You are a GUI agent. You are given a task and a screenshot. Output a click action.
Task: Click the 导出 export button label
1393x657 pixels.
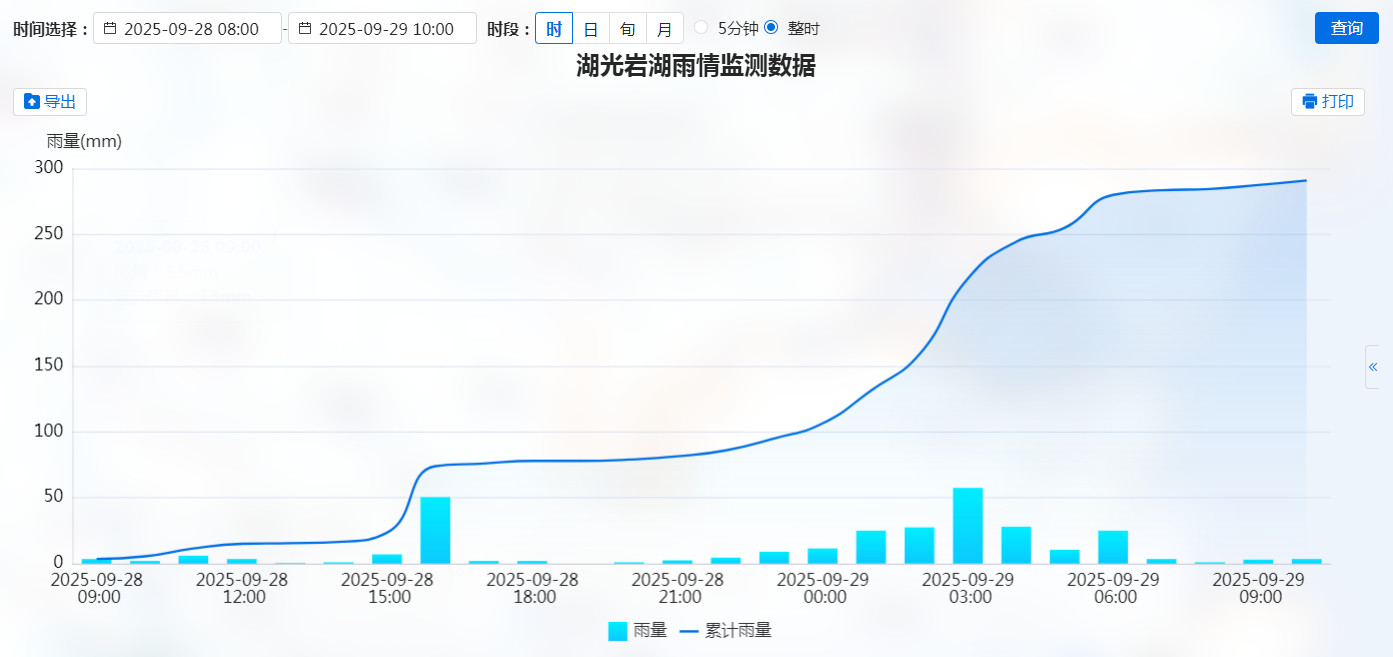[x=60, y=102]
